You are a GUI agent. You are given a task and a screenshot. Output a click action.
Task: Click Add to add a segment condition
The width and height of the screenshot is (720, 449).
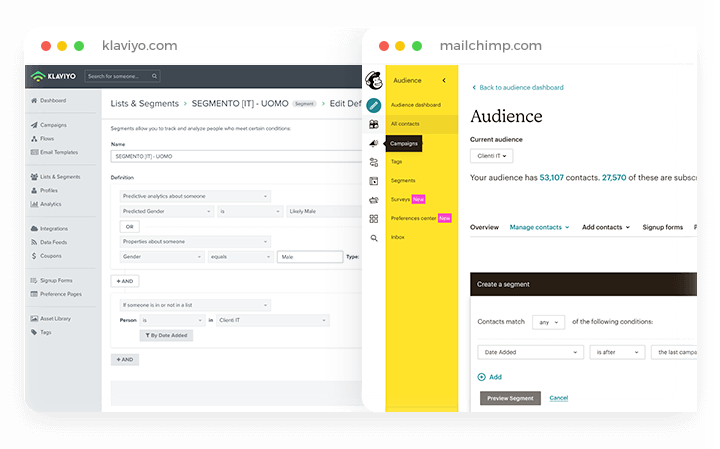[489, 377]
